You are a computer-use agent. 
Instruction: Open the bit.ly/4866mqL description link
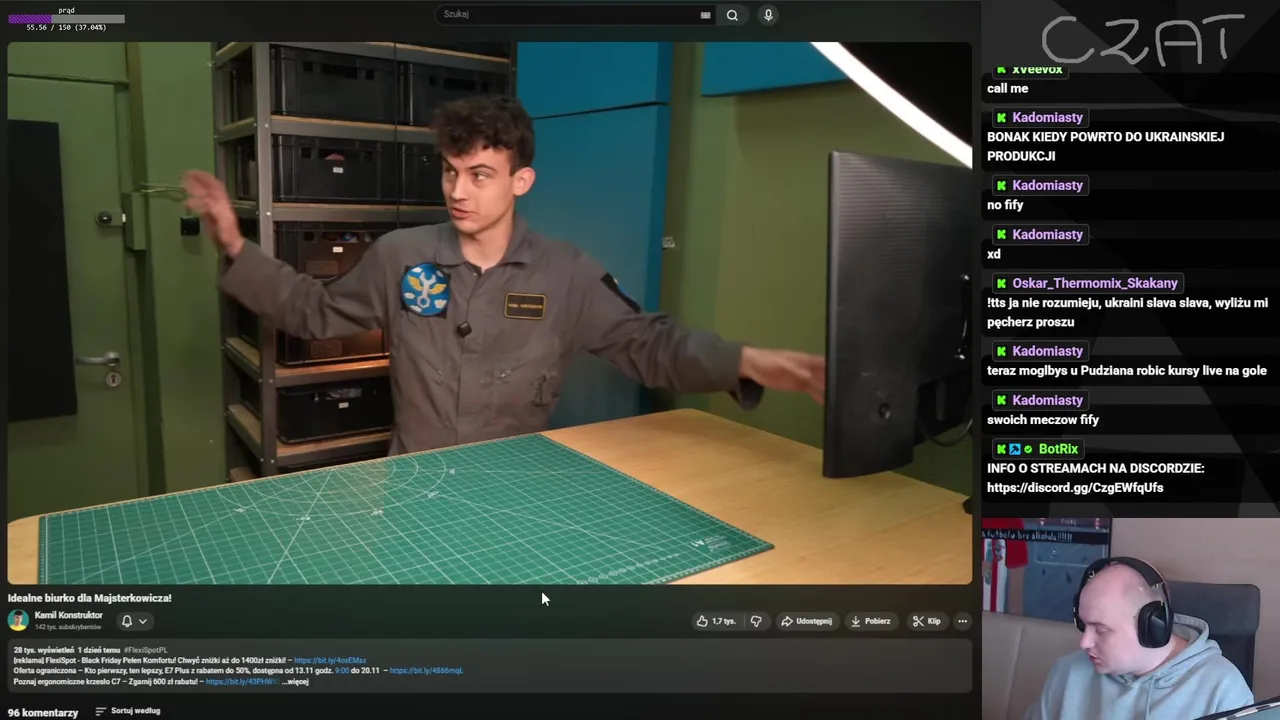click(x=426, y=671)
